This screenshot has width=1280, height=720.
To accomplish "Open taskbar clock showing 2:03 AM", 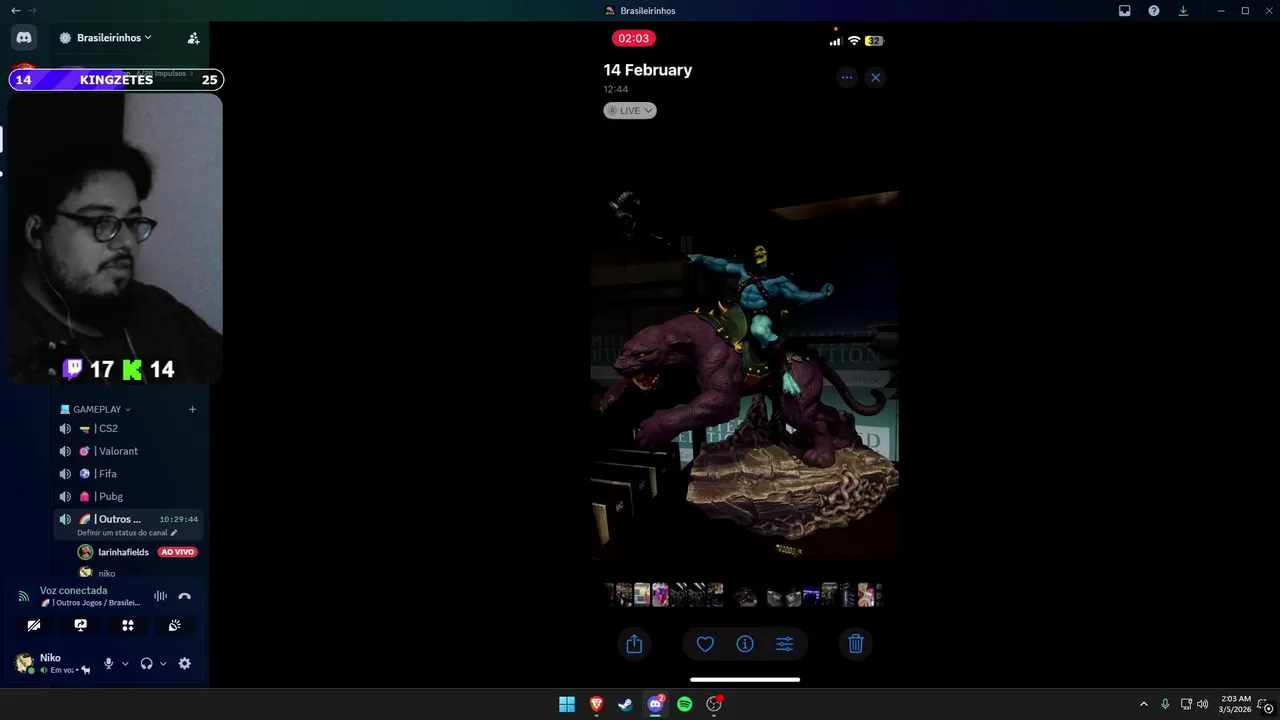I will tap(1236, 704).
